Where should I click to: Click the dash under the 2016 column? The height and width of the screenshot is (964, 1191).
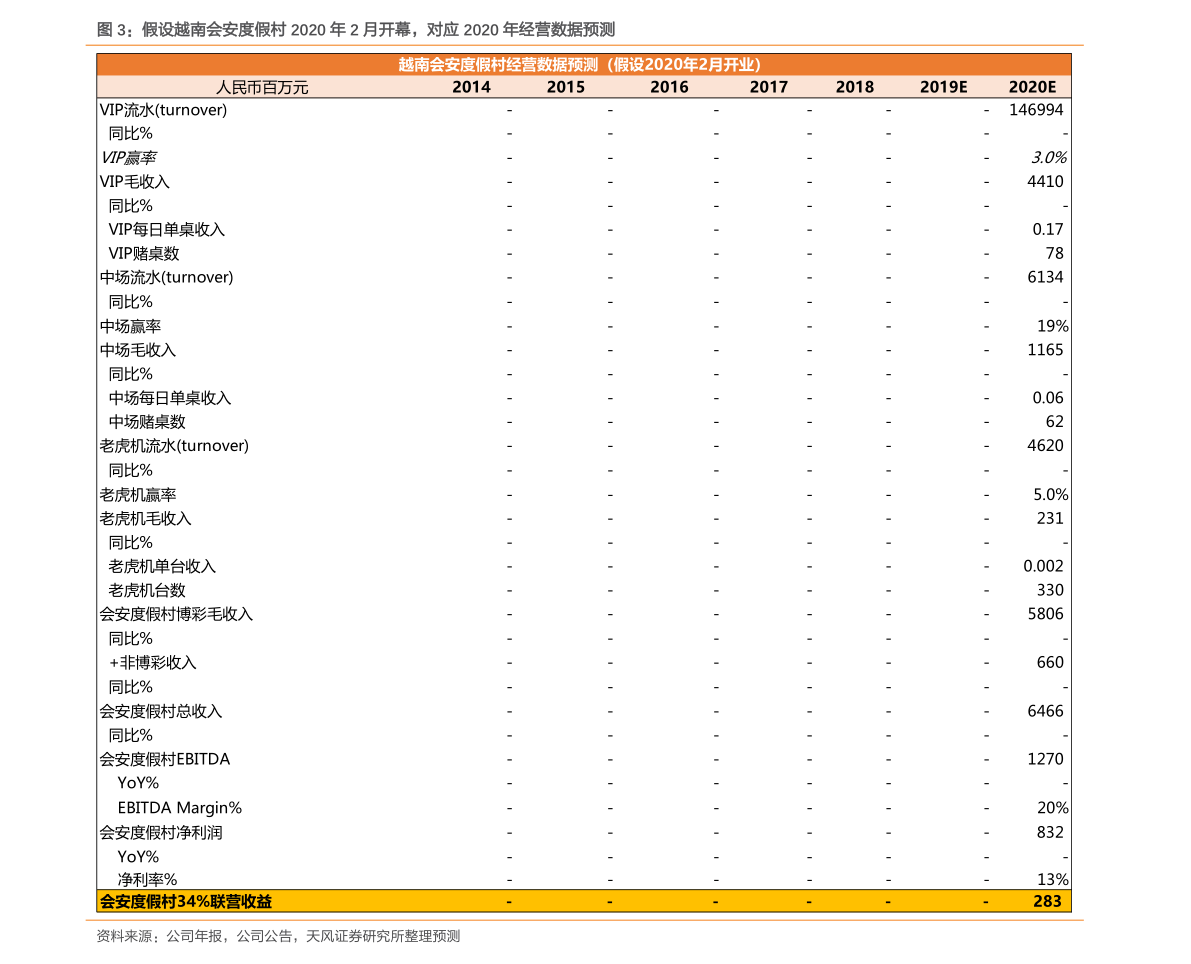click(715, 902)
